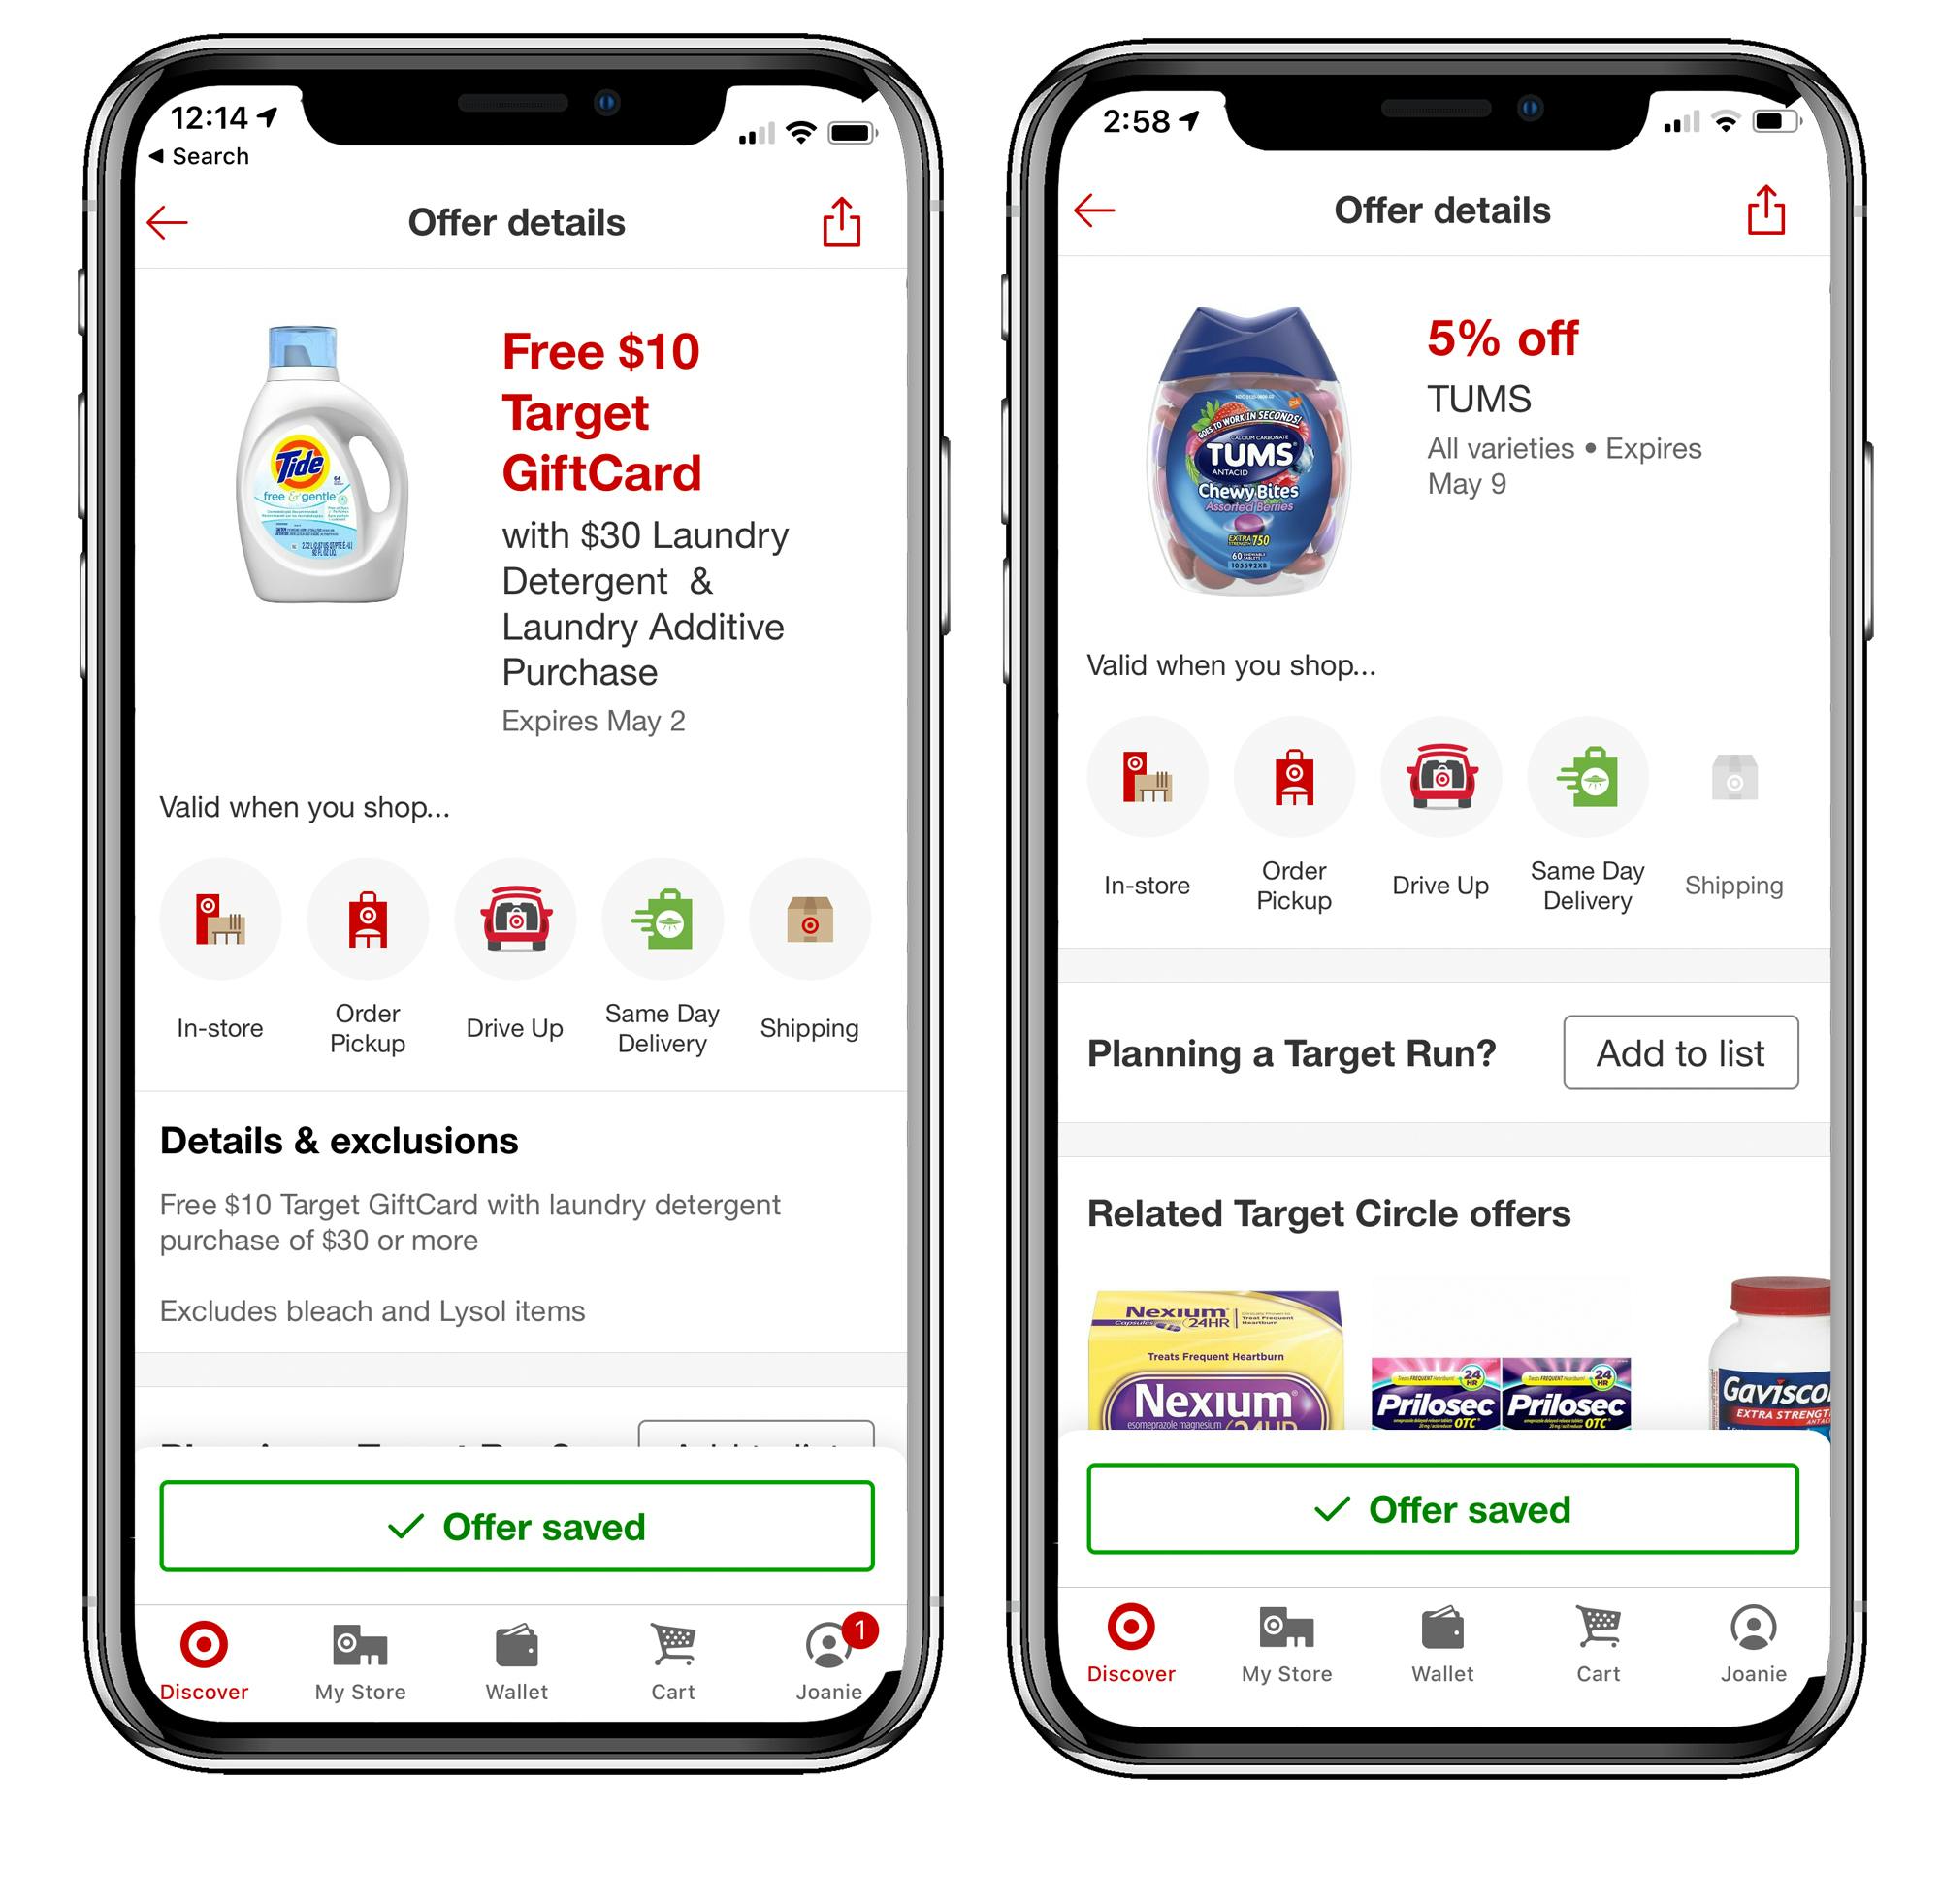The height and width of the screenshot is (1904, 1940).
Task: Select the Cart tab (left phone)
Action: (x=685, y=1665)
